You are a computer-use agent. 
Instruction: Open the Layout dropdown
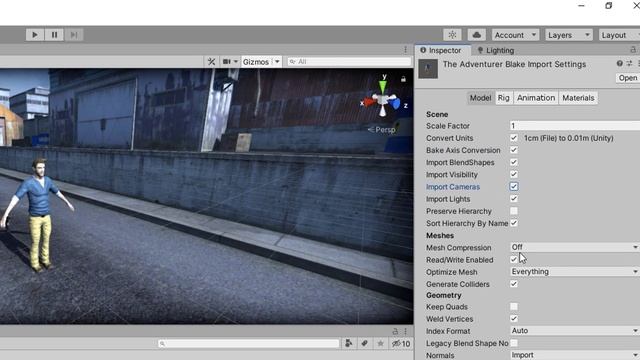coord(619,35)
